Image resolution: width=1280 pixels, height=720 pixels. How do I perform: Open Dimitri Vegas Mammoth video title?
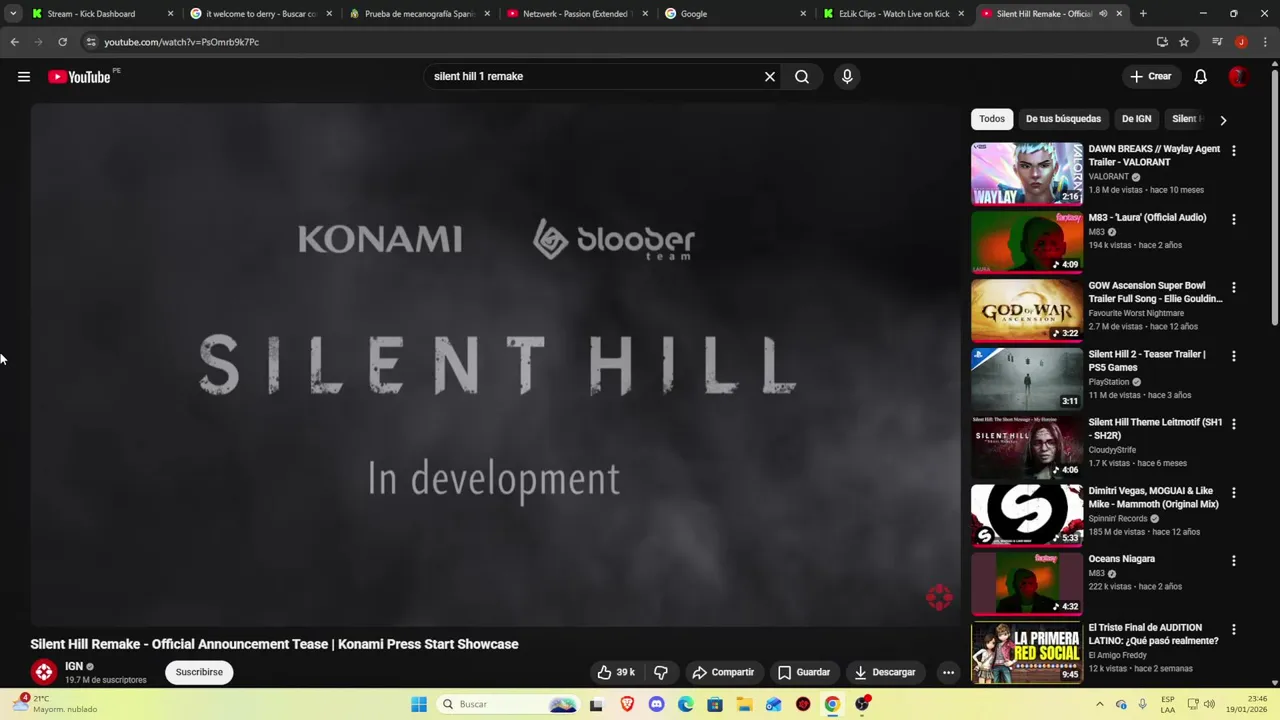pyautogui.click(x=1153, y=497)
